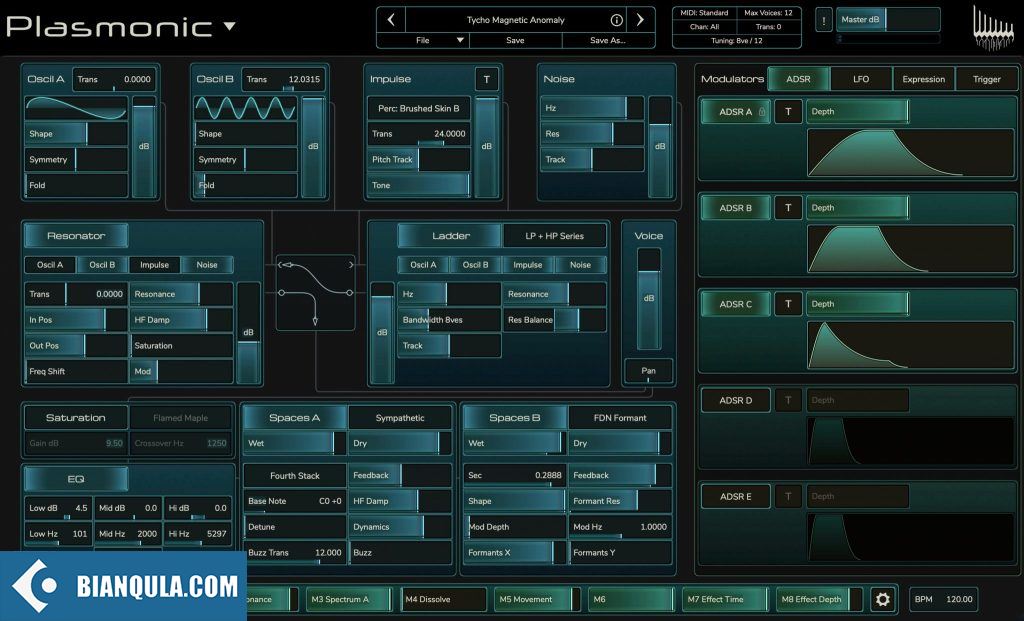Image resolution: width=1024 pixels, height=621 pixels.
Task: Click the exclamation panic button
Action: [x=824, y=20]
